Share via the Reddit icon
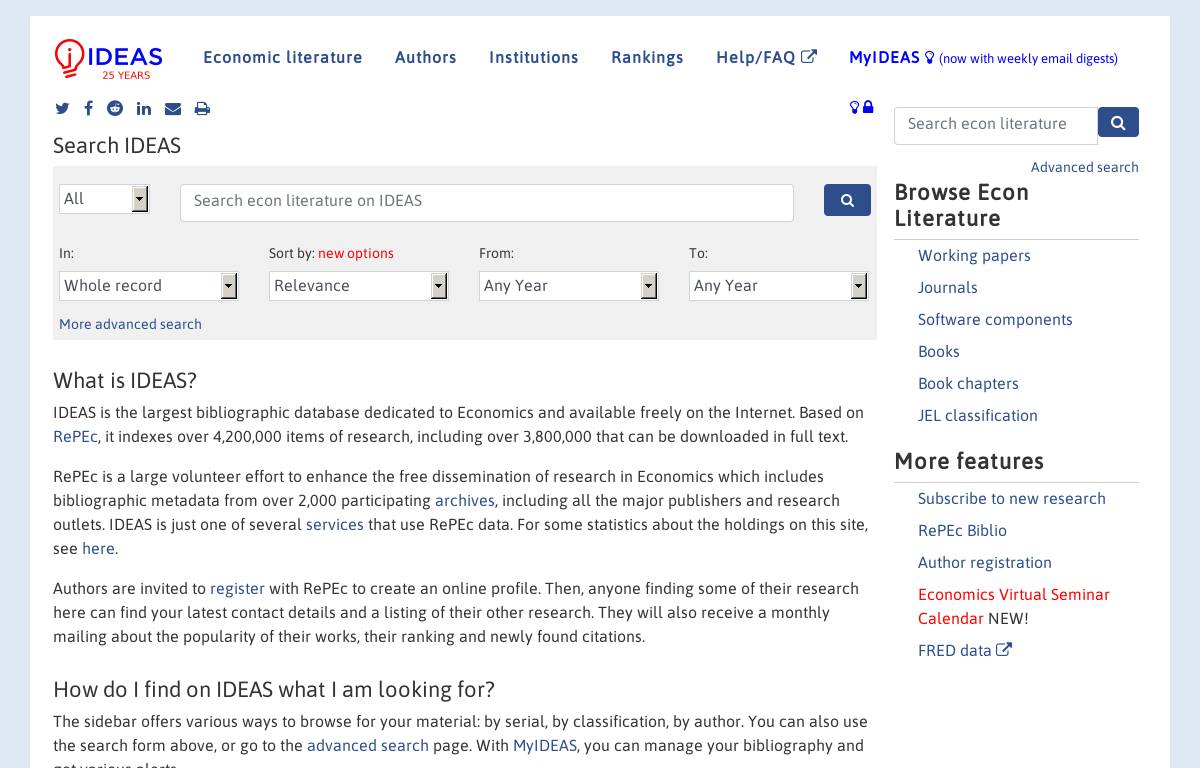This screenshot has width=1200, height=768. [115, 109]
